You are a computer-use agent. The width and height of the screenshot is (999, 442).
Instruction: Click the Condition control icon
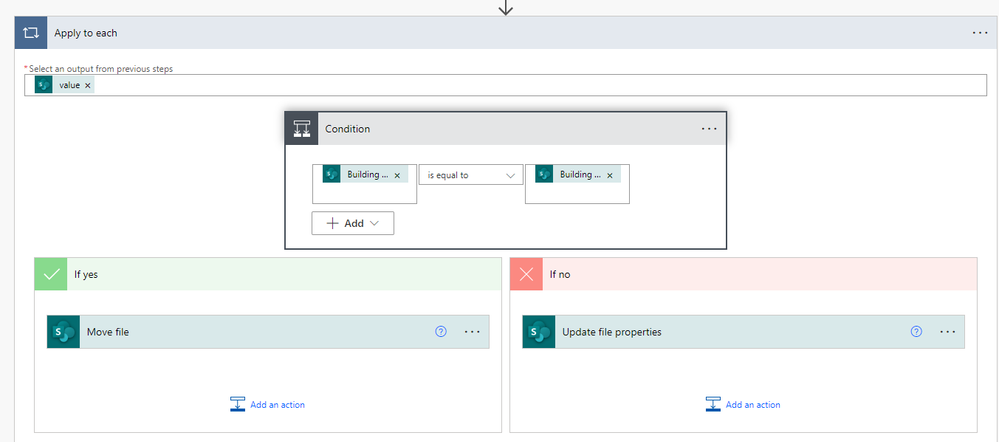(x=301, y=129)
